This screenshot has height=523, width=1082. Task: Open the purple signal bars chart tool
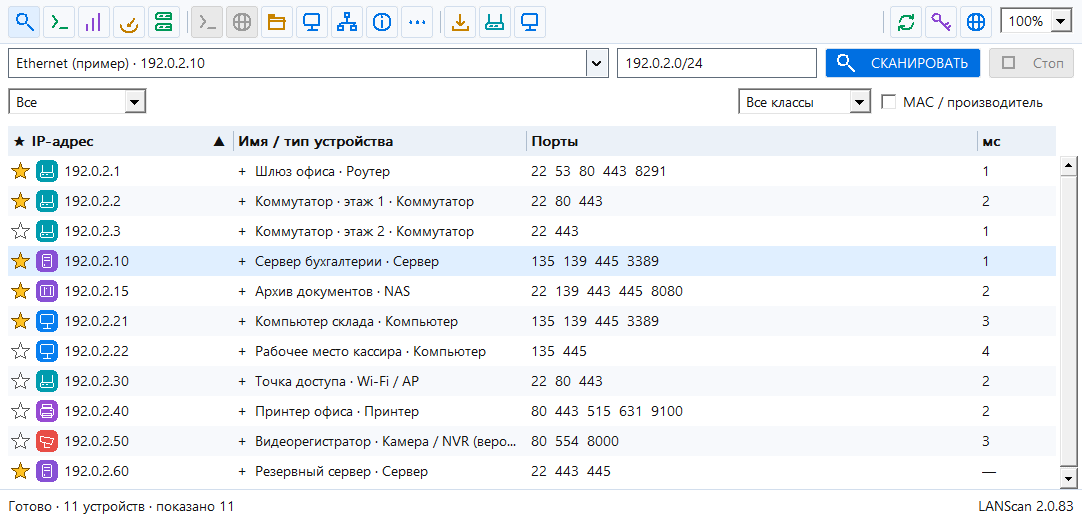[94, 22]
